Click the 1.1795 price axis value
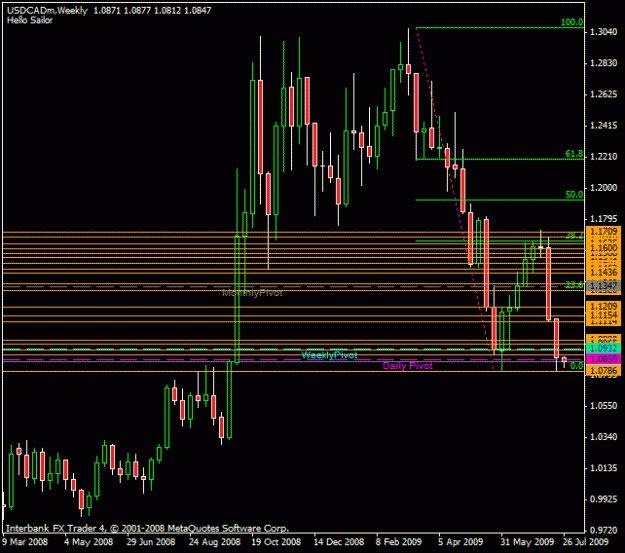 click(603, 219)
